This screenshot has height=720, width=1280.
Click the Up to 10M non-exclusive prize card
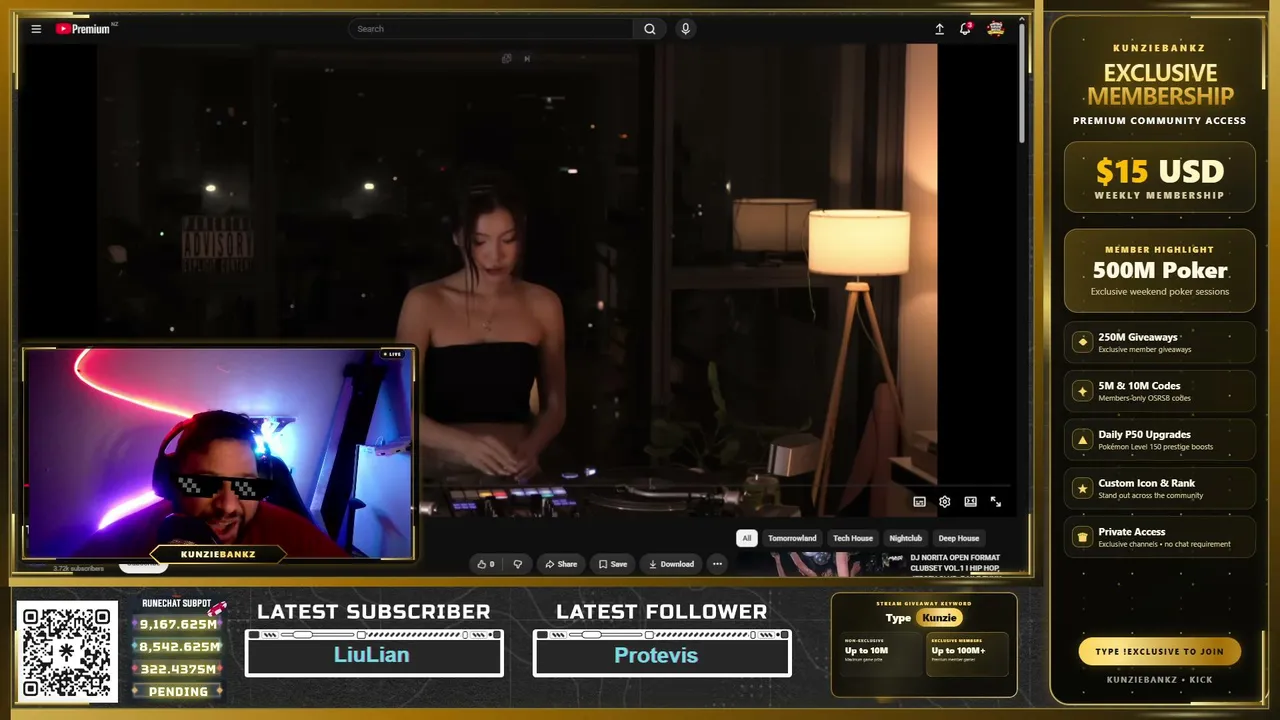[879, 654]
